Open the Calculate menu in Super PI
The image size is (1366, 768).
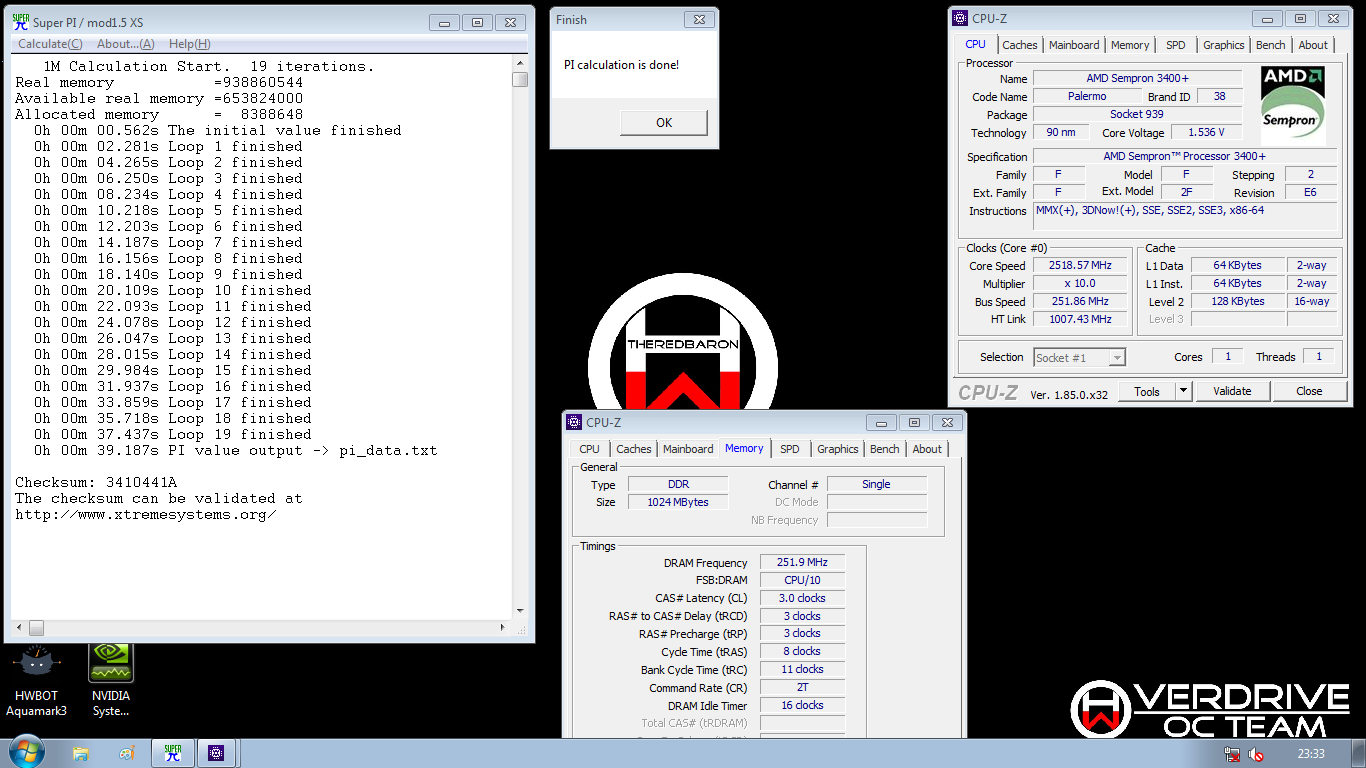[x=50, y=44]
